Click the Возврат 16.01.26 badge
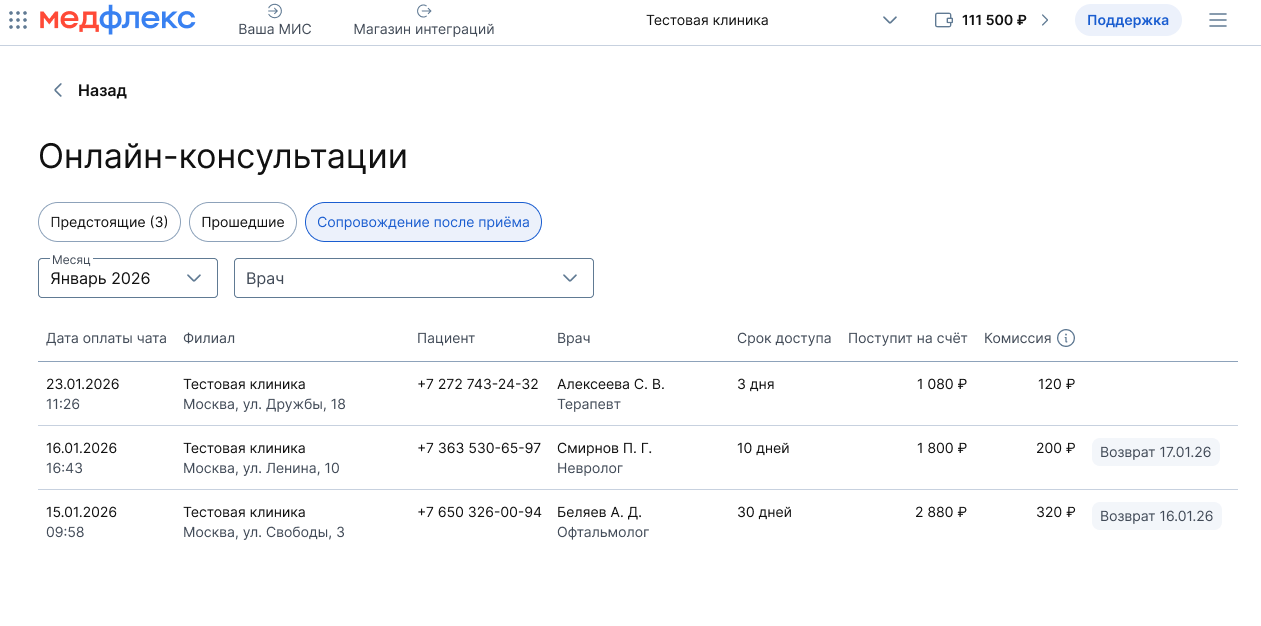1261x626 pixels. coord(1156,516)
